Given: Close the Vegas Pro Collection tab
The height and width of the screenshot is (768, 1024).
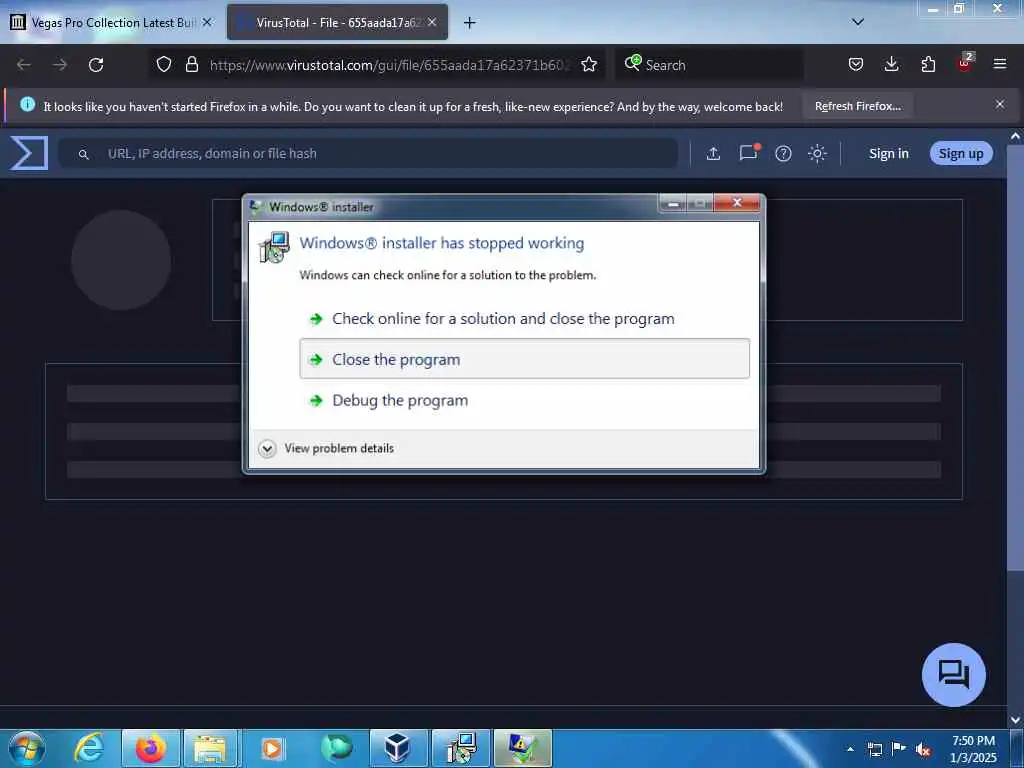Looking at the screenshot, I should pos(207,22).
